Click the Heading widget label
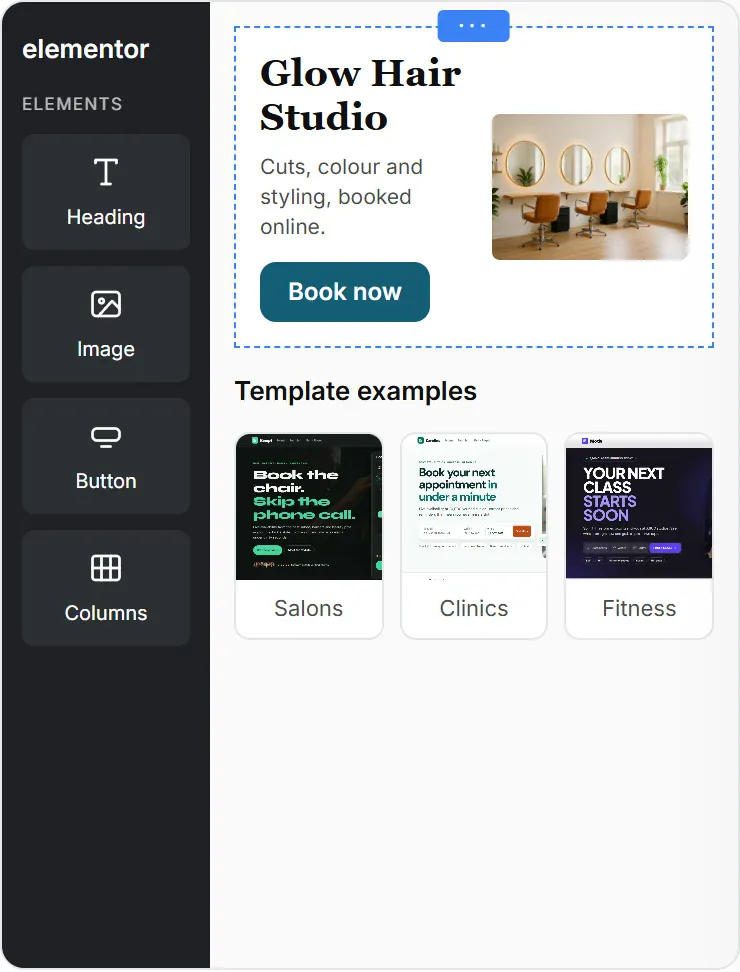The width and height of the screenshot is (740, 972). click(x=106, y=217)
